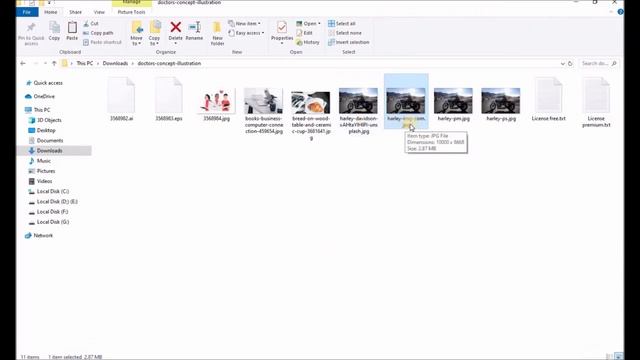Screen dimensions: 640x360
Task: Click the Paste ribbon icon
Action: [x=72, y=31]
